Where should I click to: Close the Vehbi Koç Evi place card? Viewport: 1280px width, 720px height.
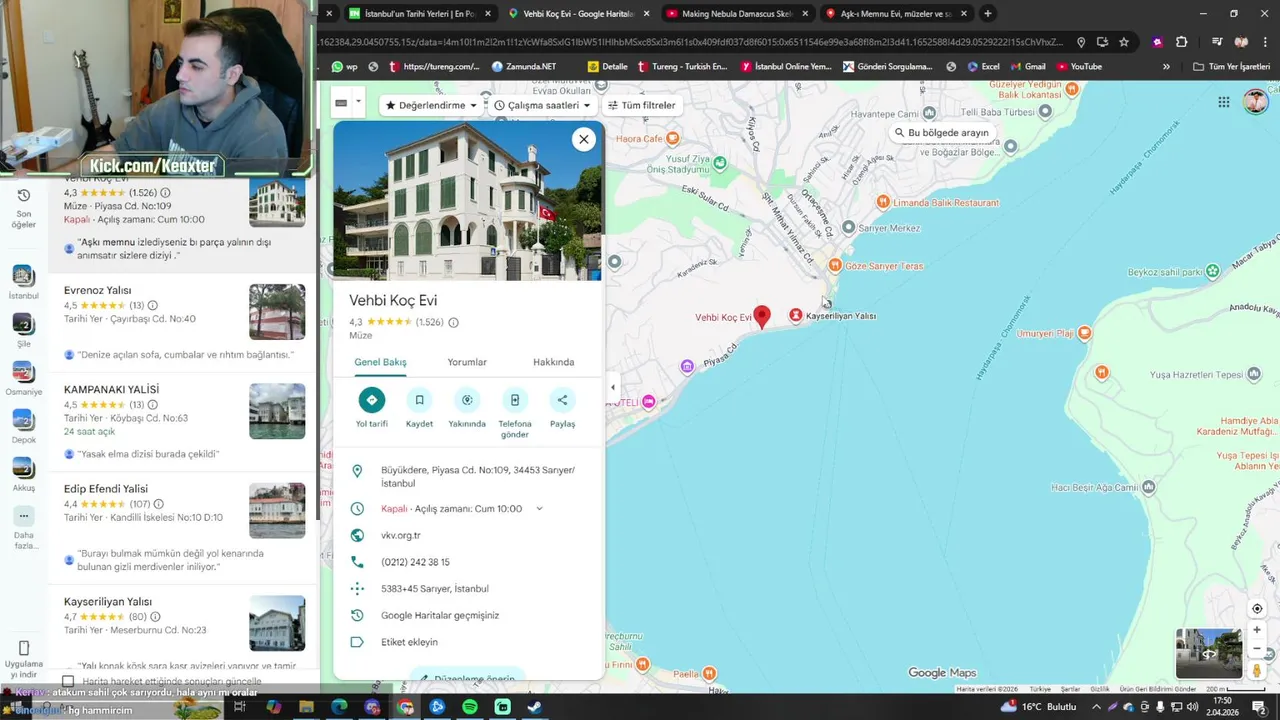click(x=584, y=139)
